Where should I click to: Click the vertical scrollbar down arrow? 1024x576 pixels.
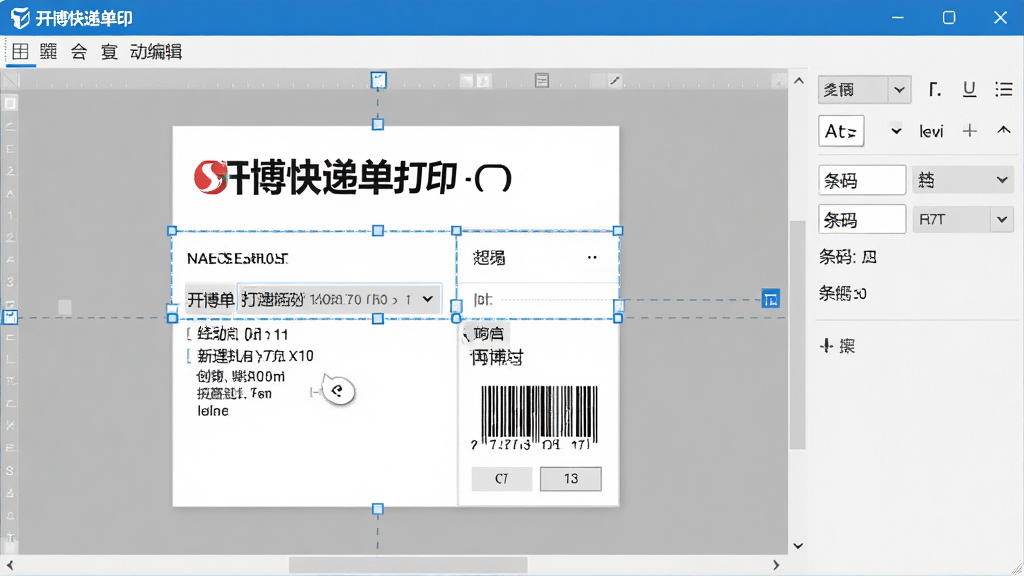point(798,546)
